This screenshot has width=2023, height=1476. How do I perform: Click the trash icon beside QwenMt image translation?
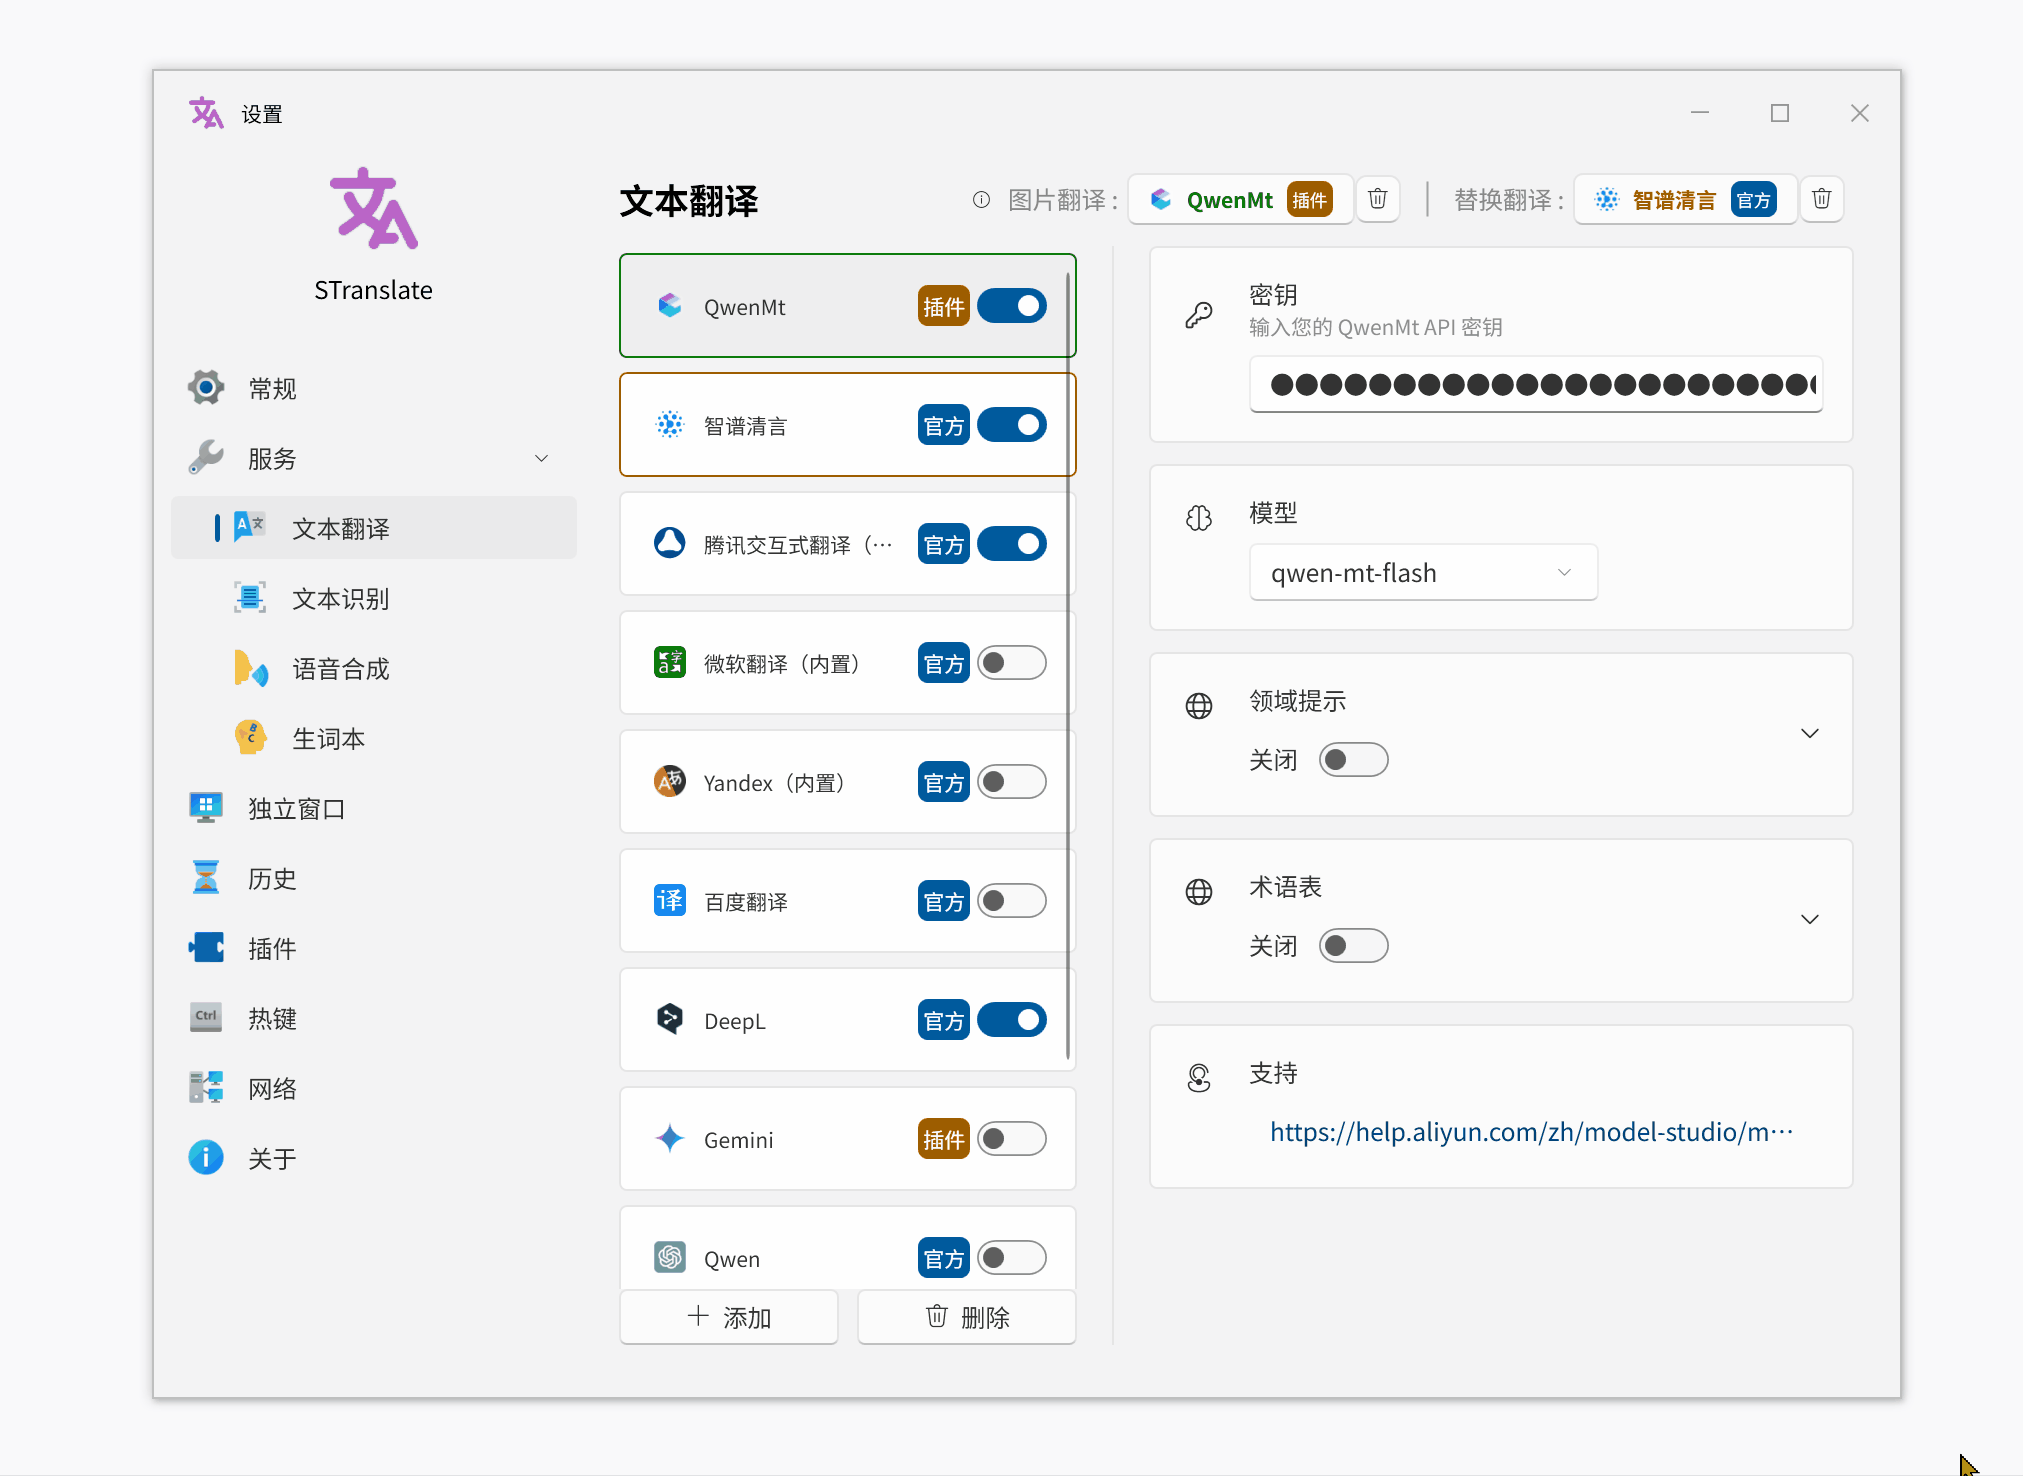1377,199
